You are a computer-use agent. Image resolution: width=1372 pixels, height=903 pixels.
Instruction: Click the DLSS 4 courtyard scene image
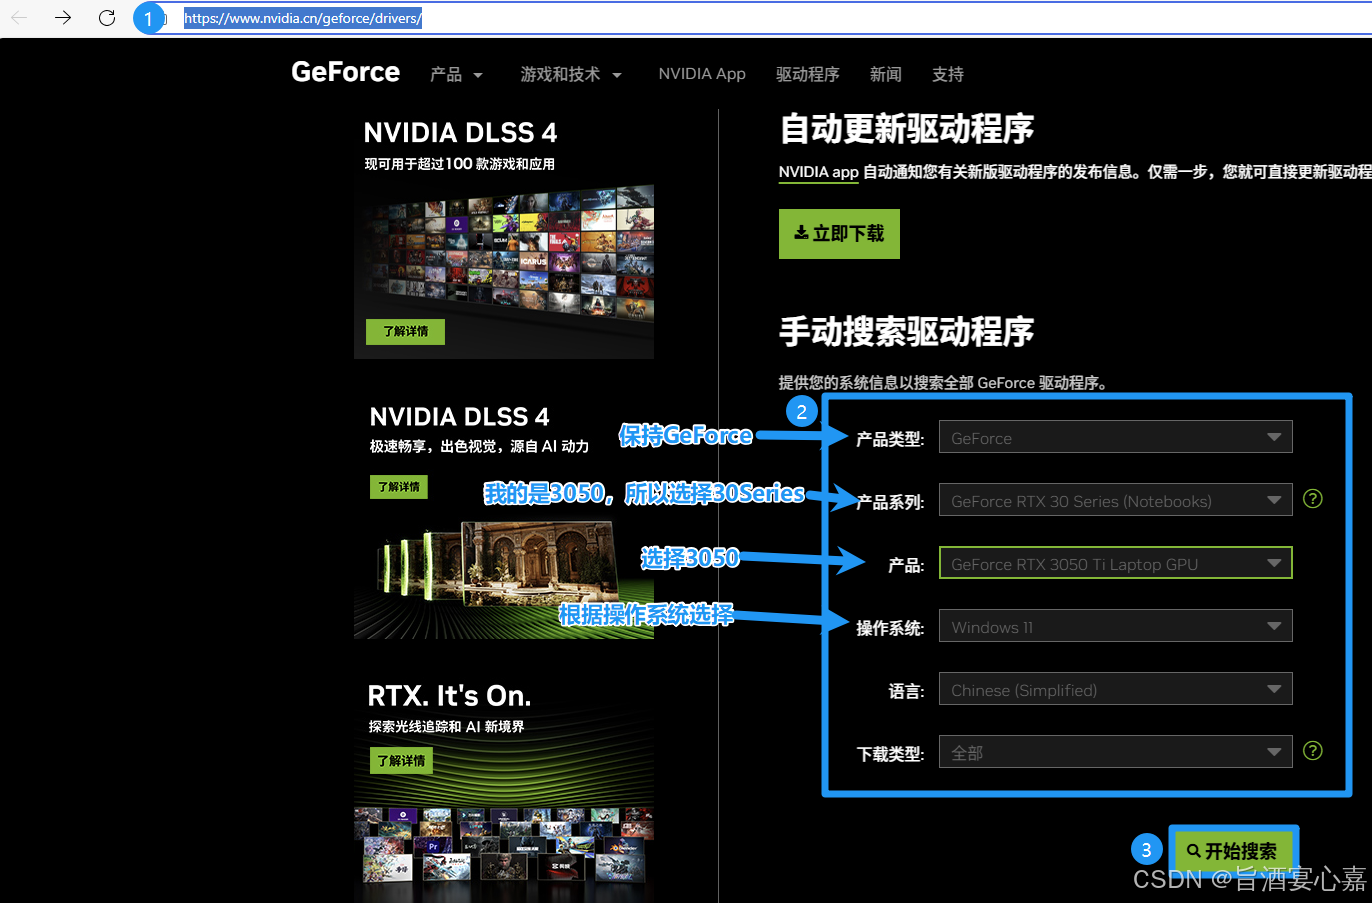point(504,580)
